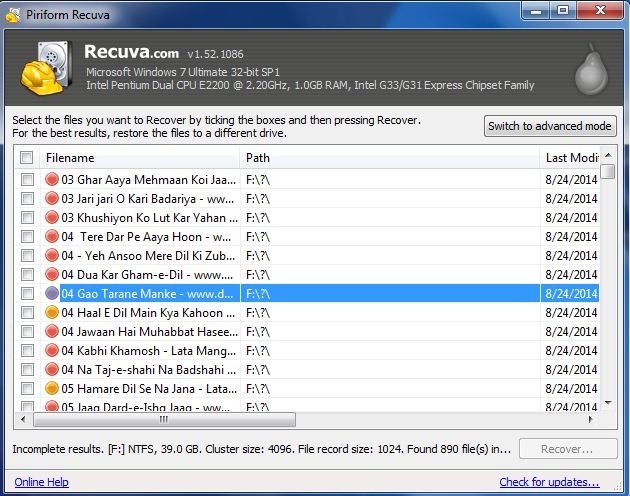Click the vertical scrollbar up arrow

point(608,155)
